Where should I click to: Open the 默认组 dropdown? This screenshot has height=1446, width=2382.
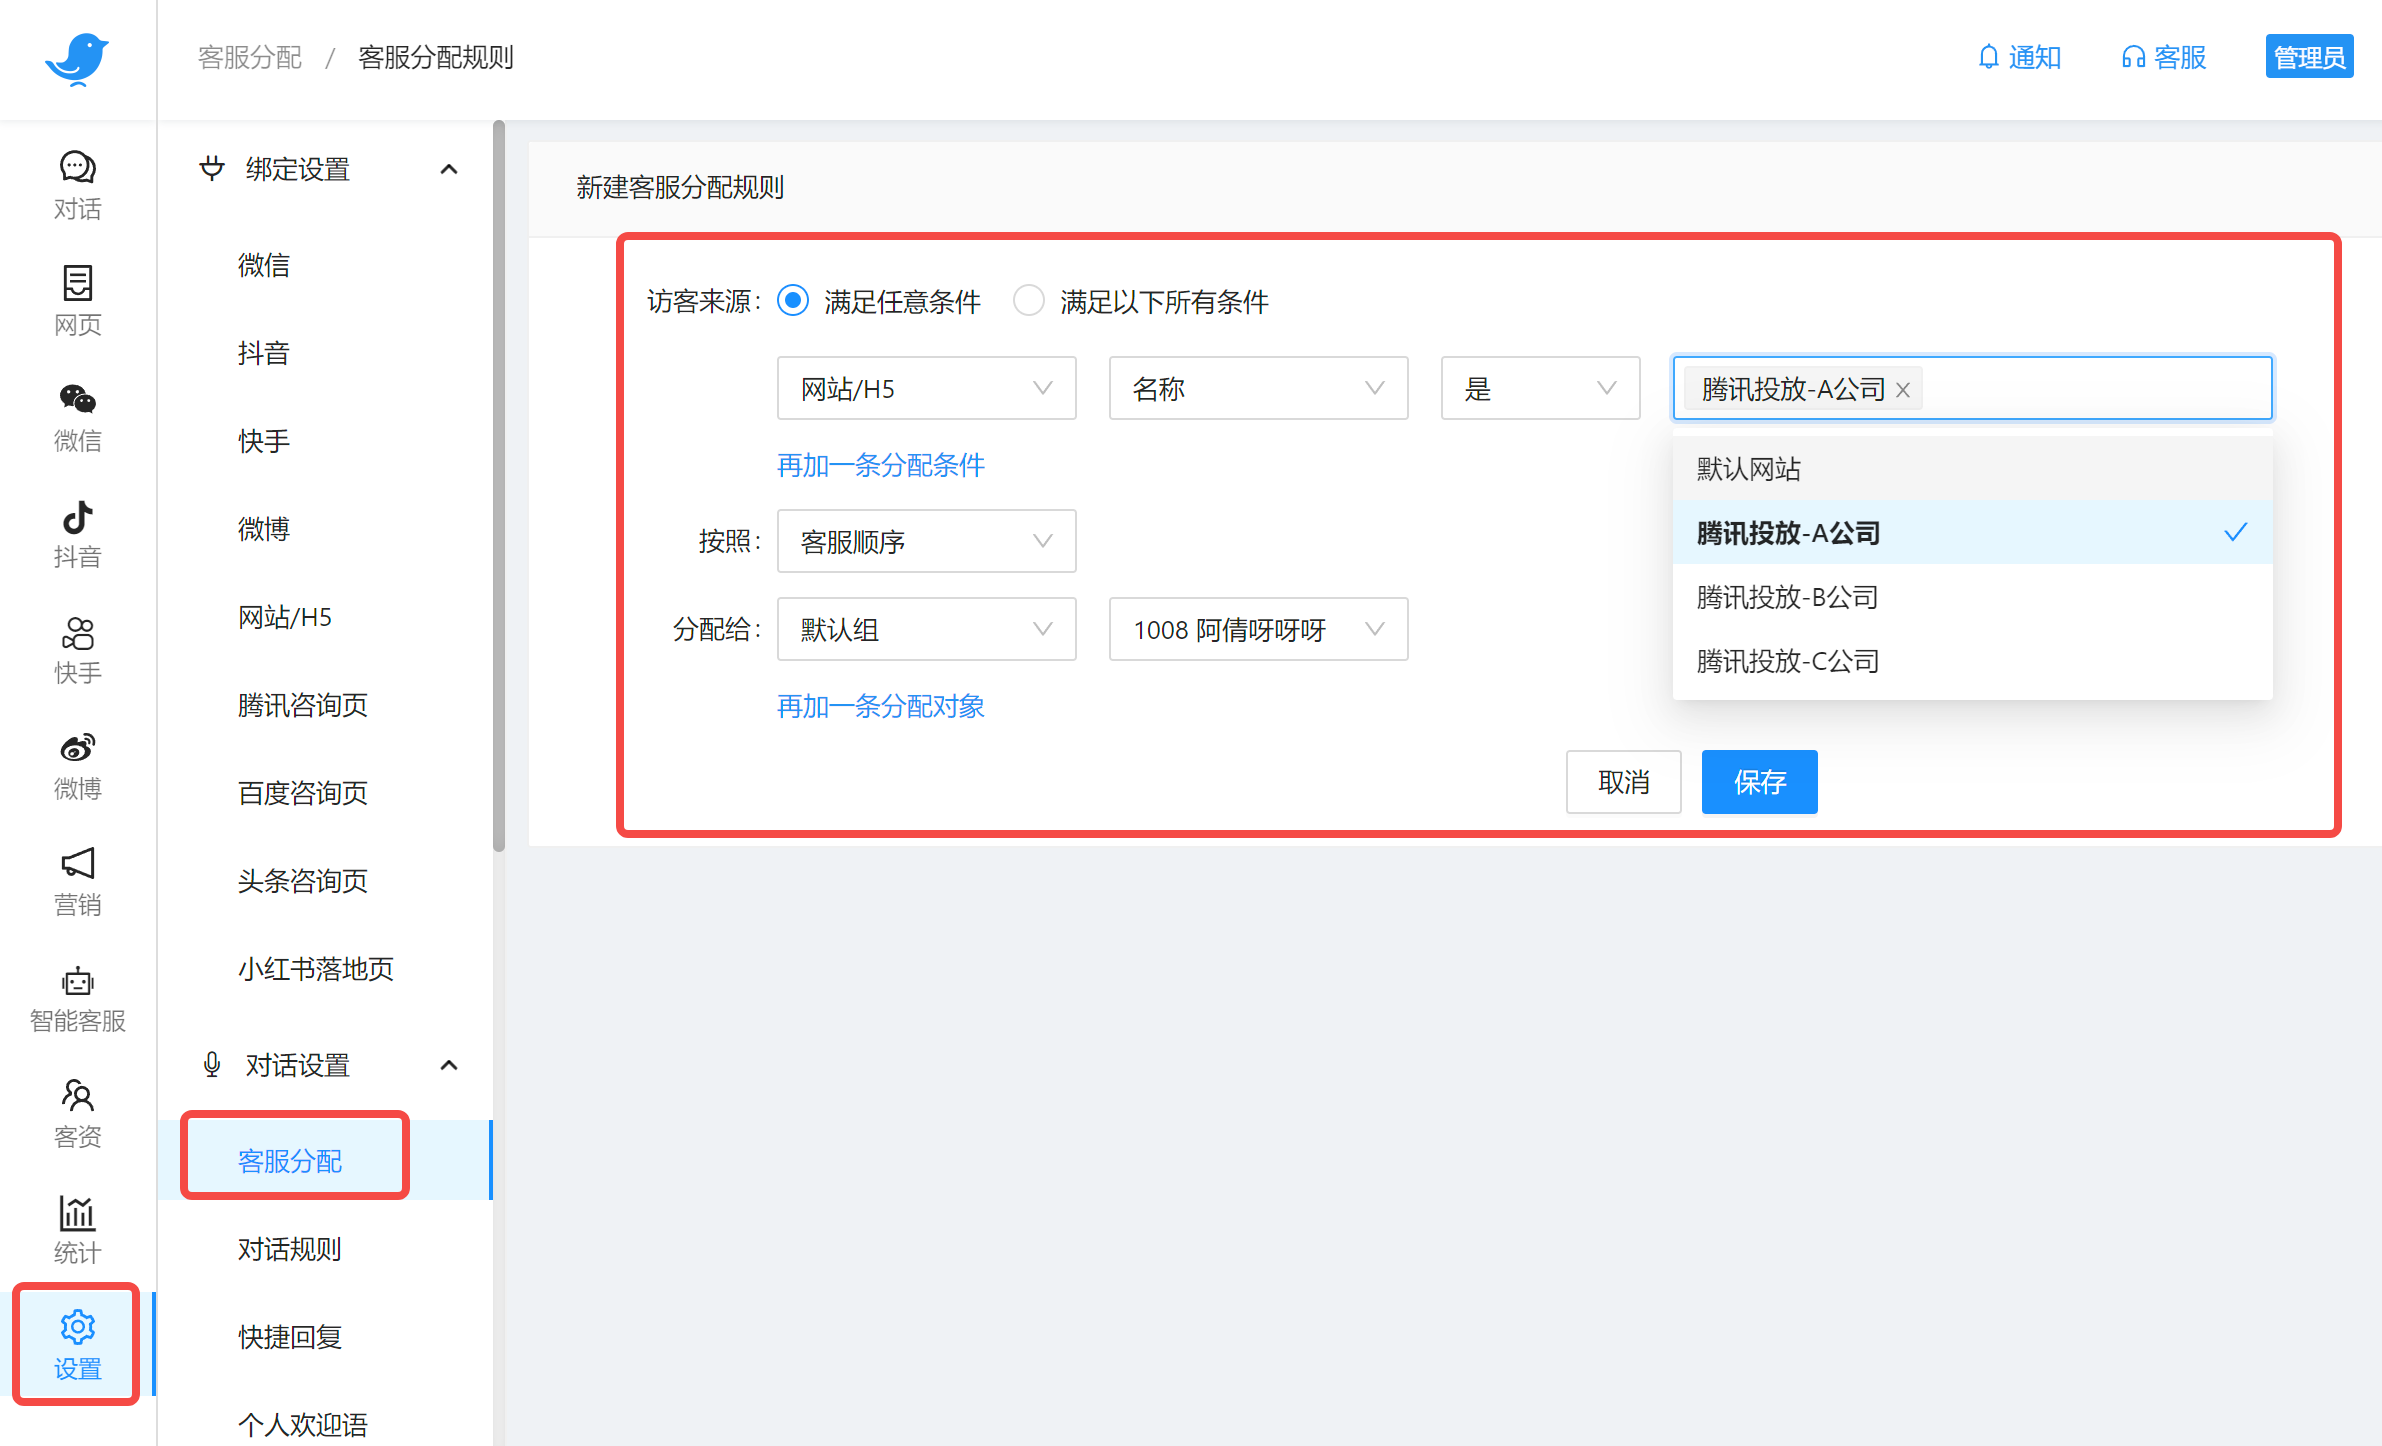click(x=925, y=629)
